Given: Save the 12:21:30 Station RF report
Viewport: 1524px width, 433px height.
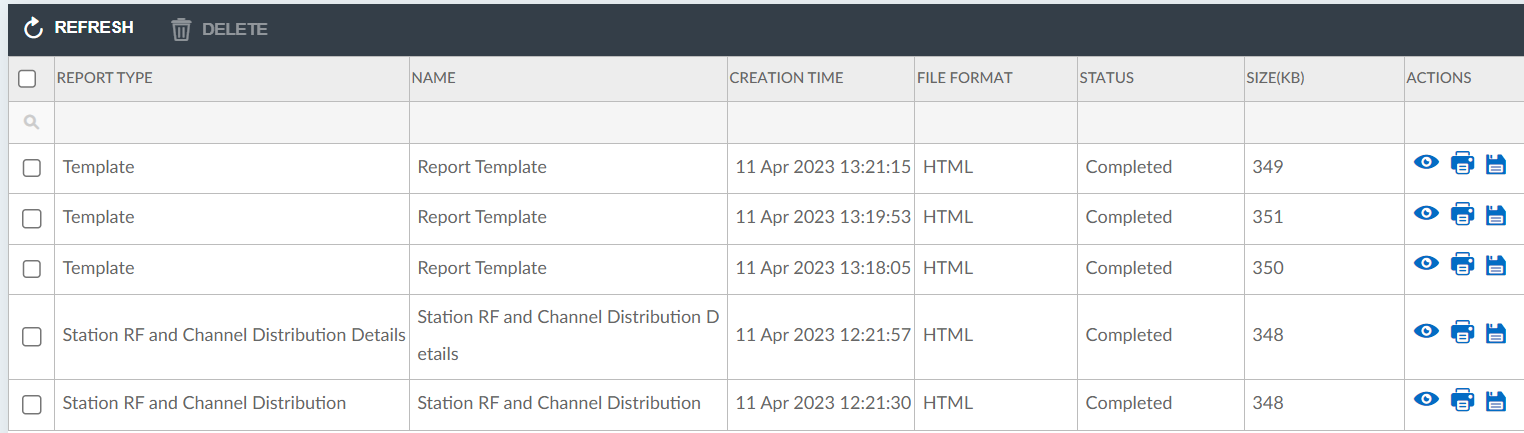Looking at the screenshot, I should click(1496, 401).
